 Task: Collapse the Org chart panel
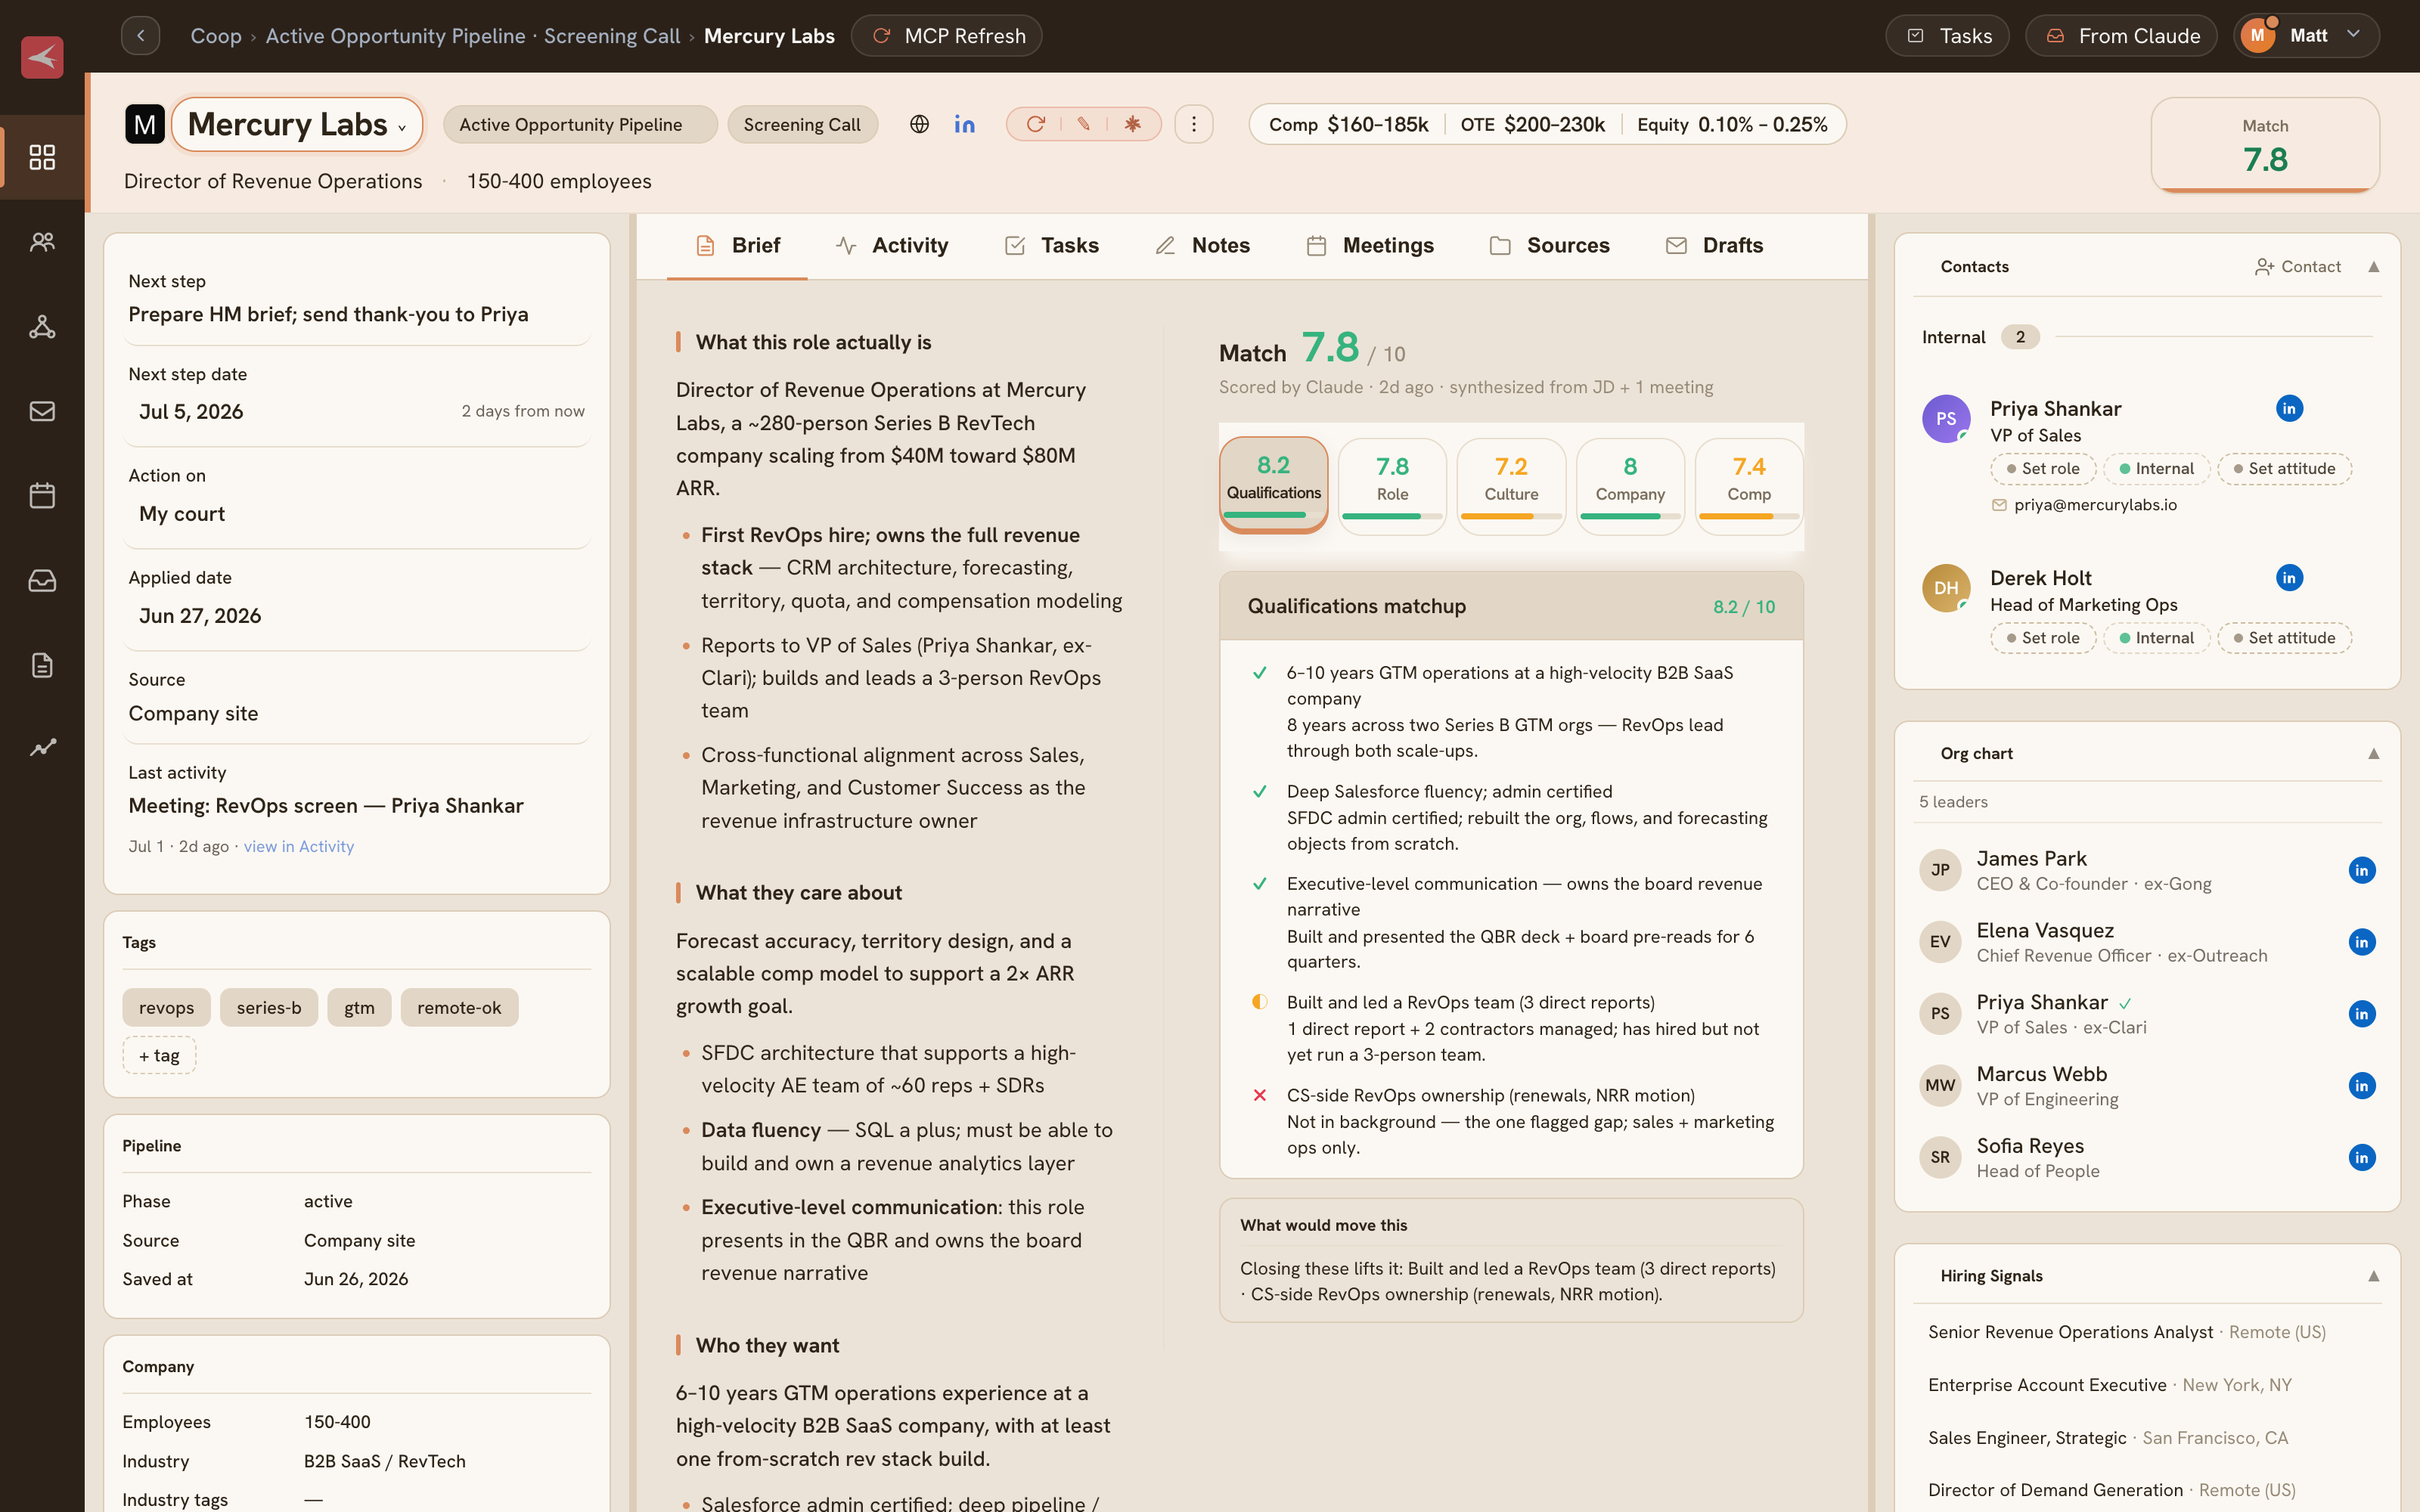[x=2373, y=754]
